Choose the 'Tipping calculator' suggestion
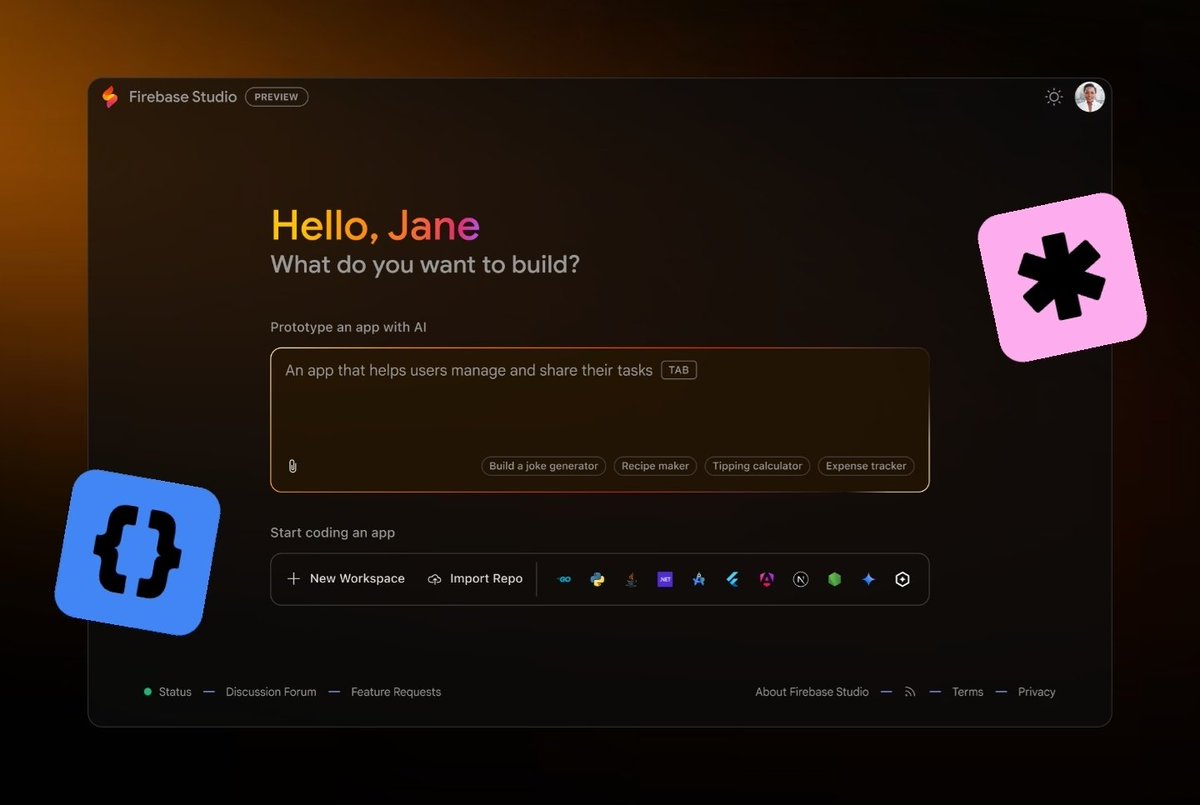The width and height of the screenshot is (1200, 805). (757, 466)
